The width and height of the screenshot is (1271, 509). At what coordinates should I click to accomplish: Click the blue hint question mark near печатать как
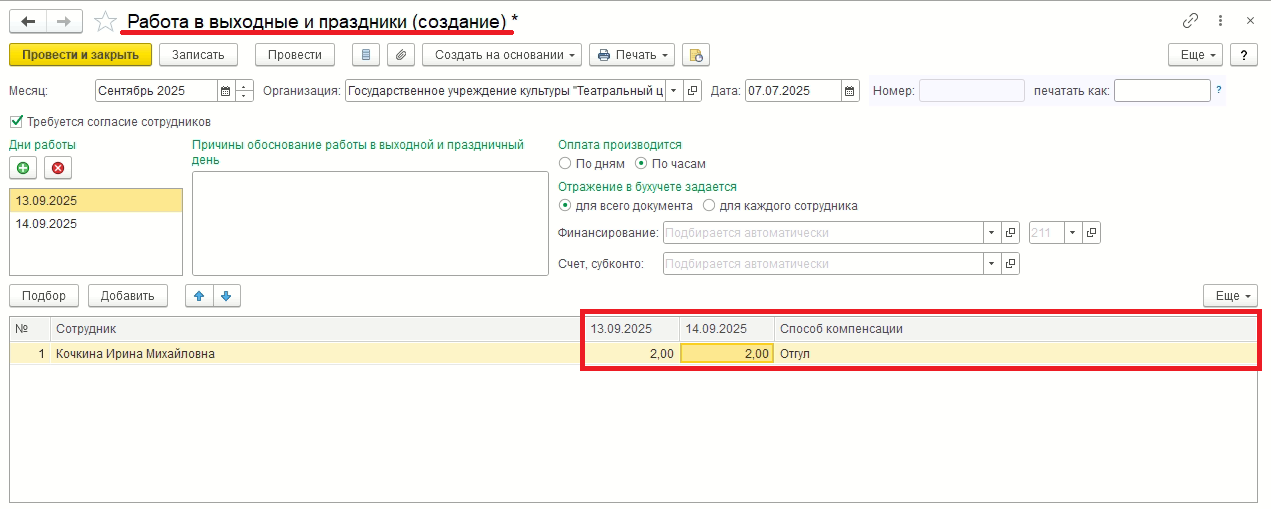(x=1219, y=90)
